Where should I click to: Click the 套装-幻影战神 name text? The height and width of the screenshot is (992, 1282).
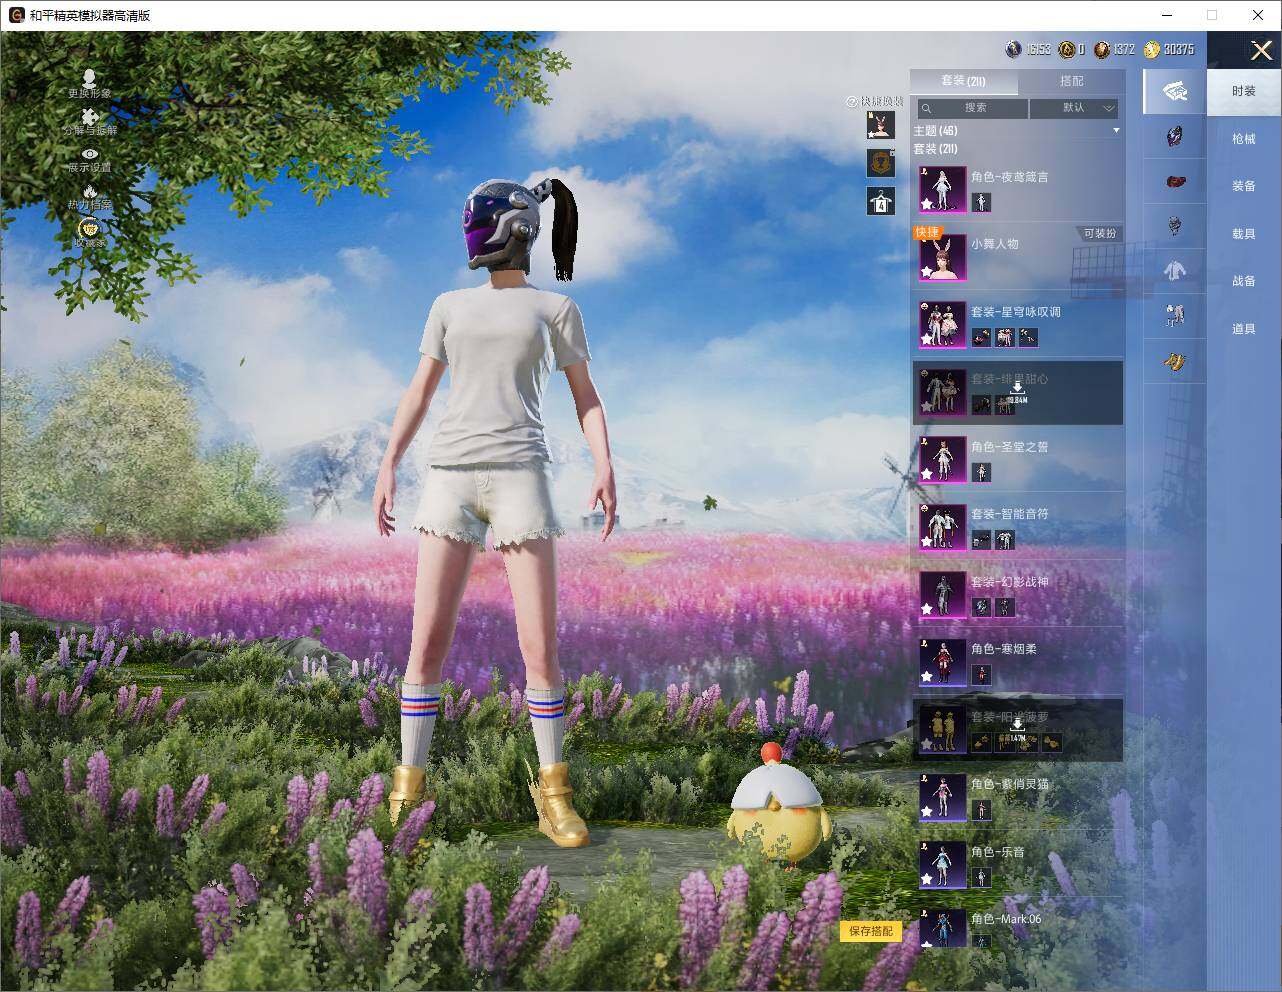[1010, 582]
